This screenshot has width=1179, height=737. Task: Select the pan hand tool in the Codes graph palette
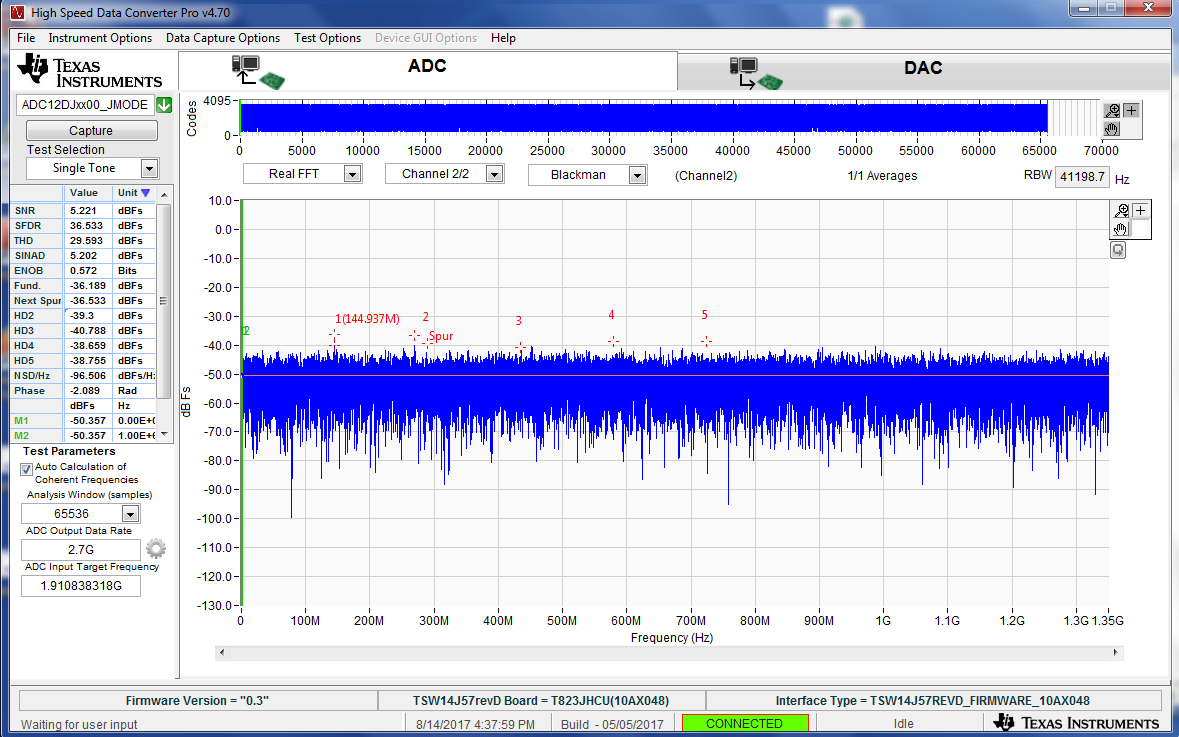(x=1112, y=129)
